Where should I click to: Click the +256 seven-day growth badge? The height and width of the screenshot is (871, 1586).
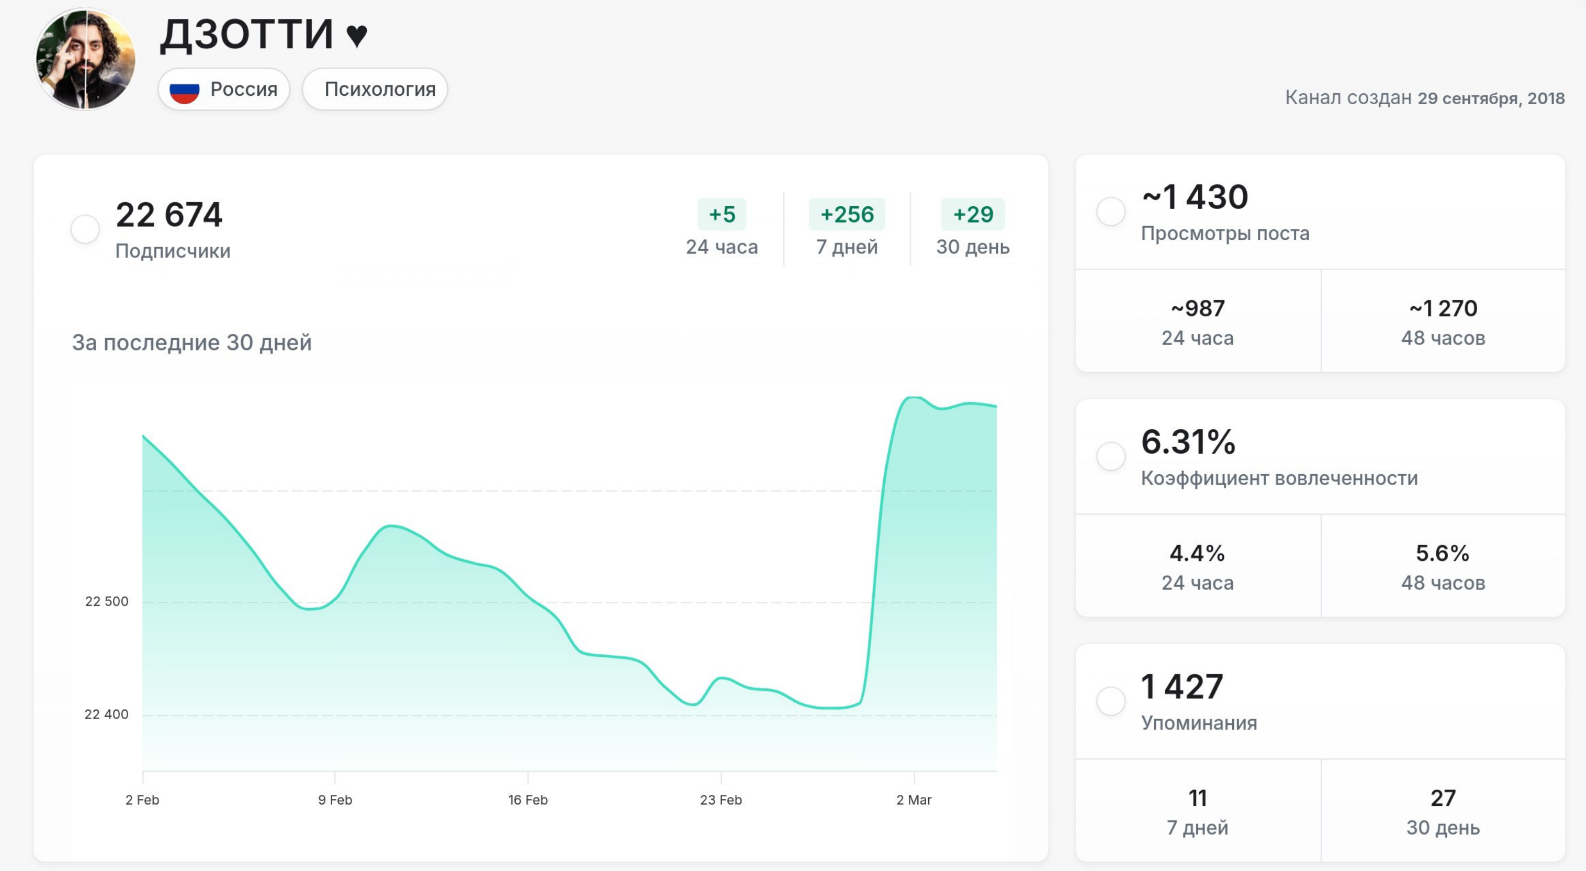pos(847,215)
